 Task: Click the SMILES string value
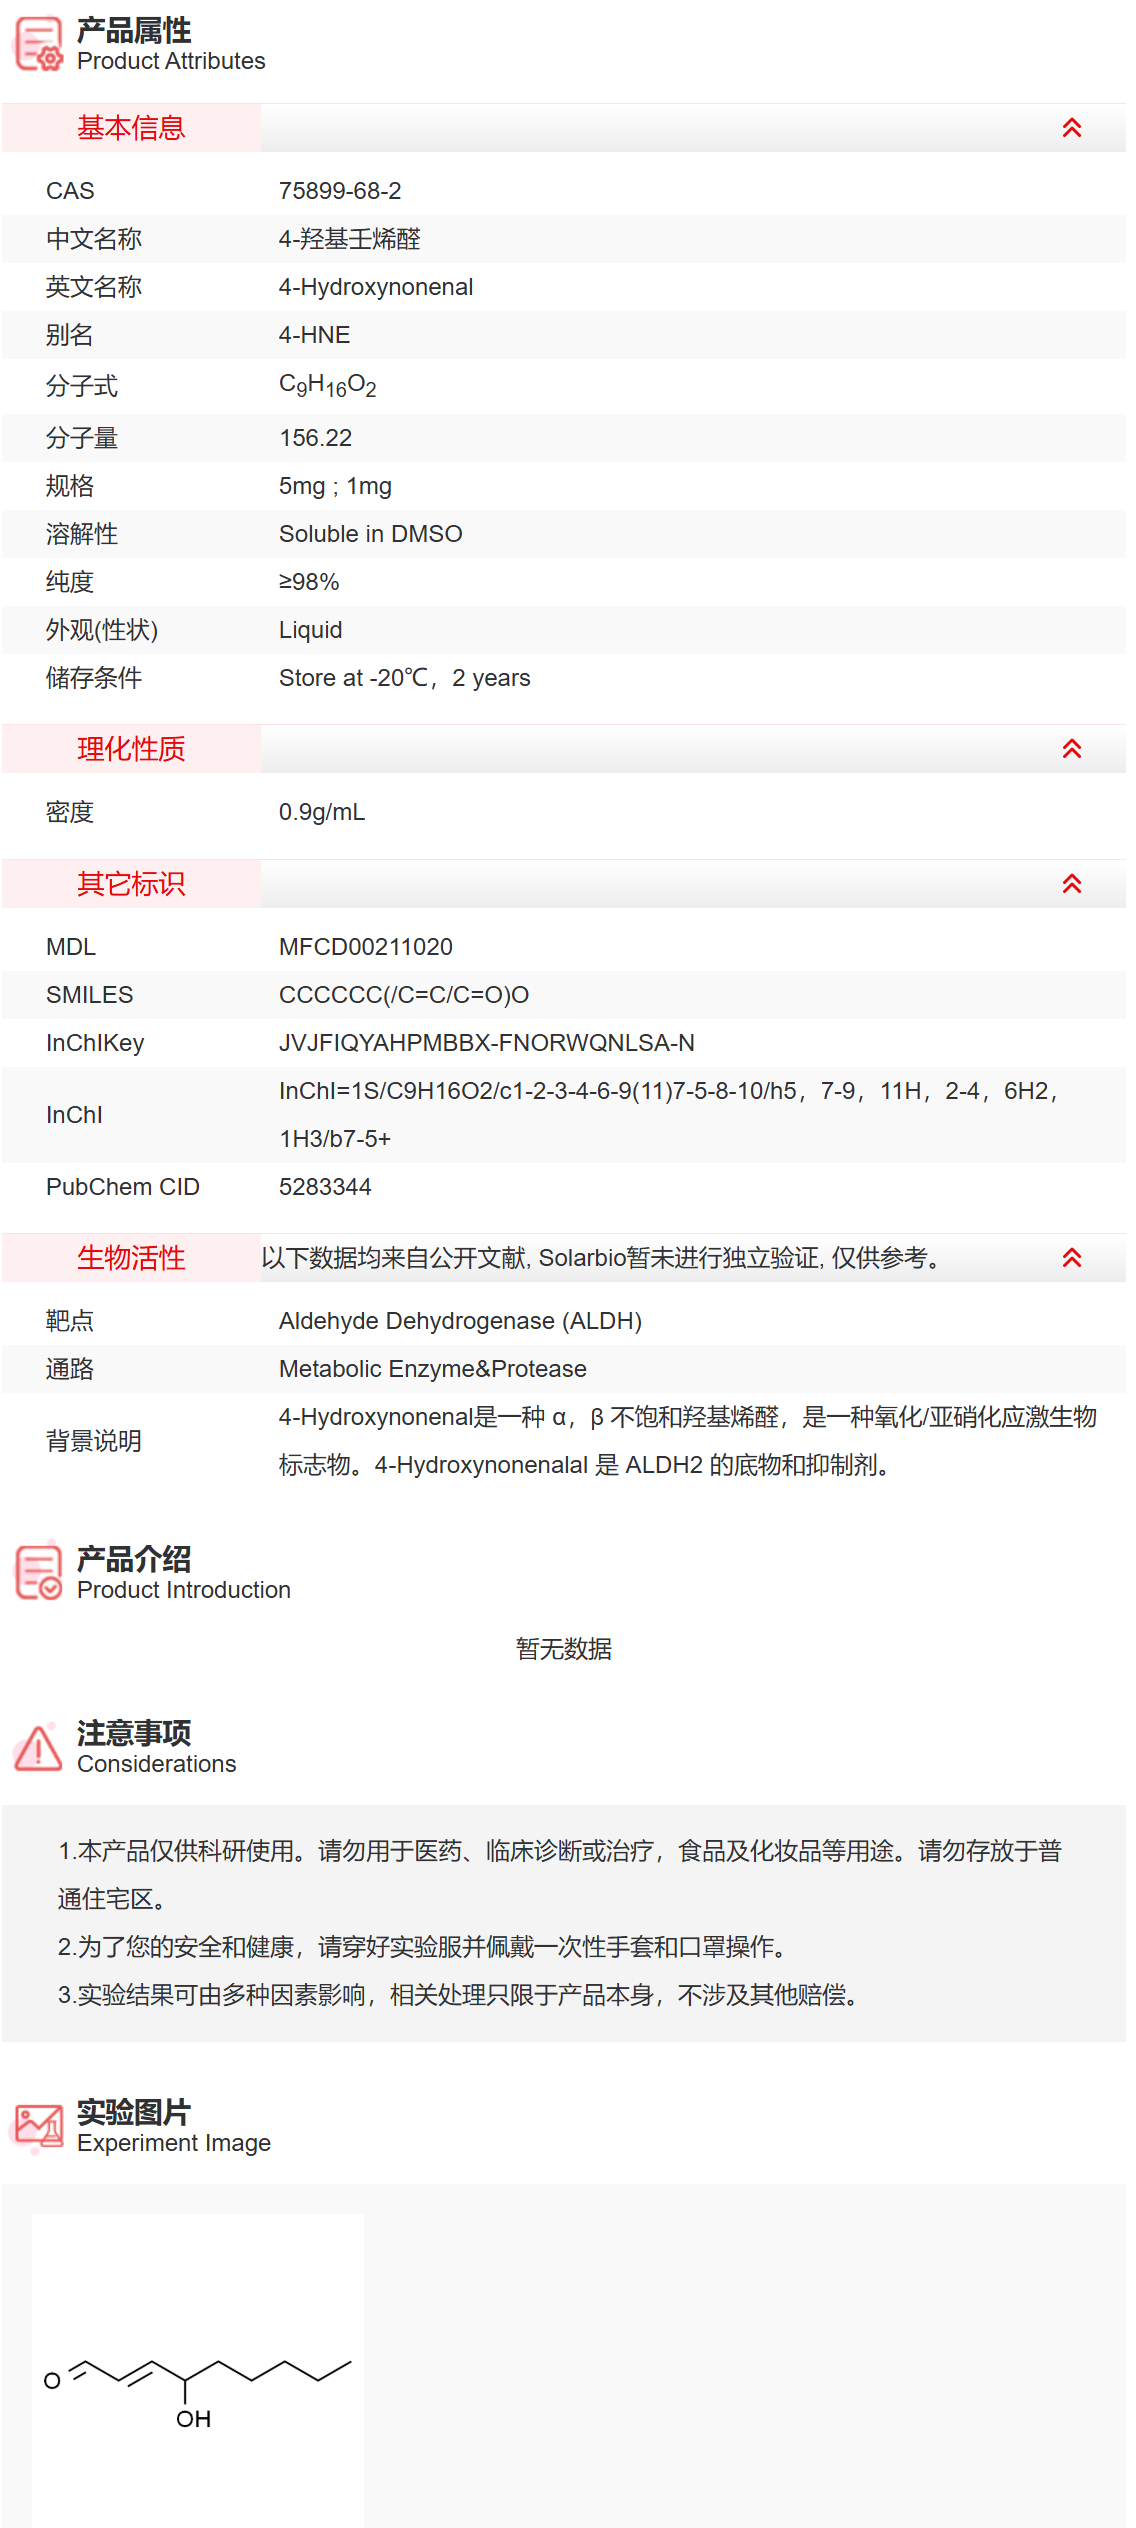[403, 995]
